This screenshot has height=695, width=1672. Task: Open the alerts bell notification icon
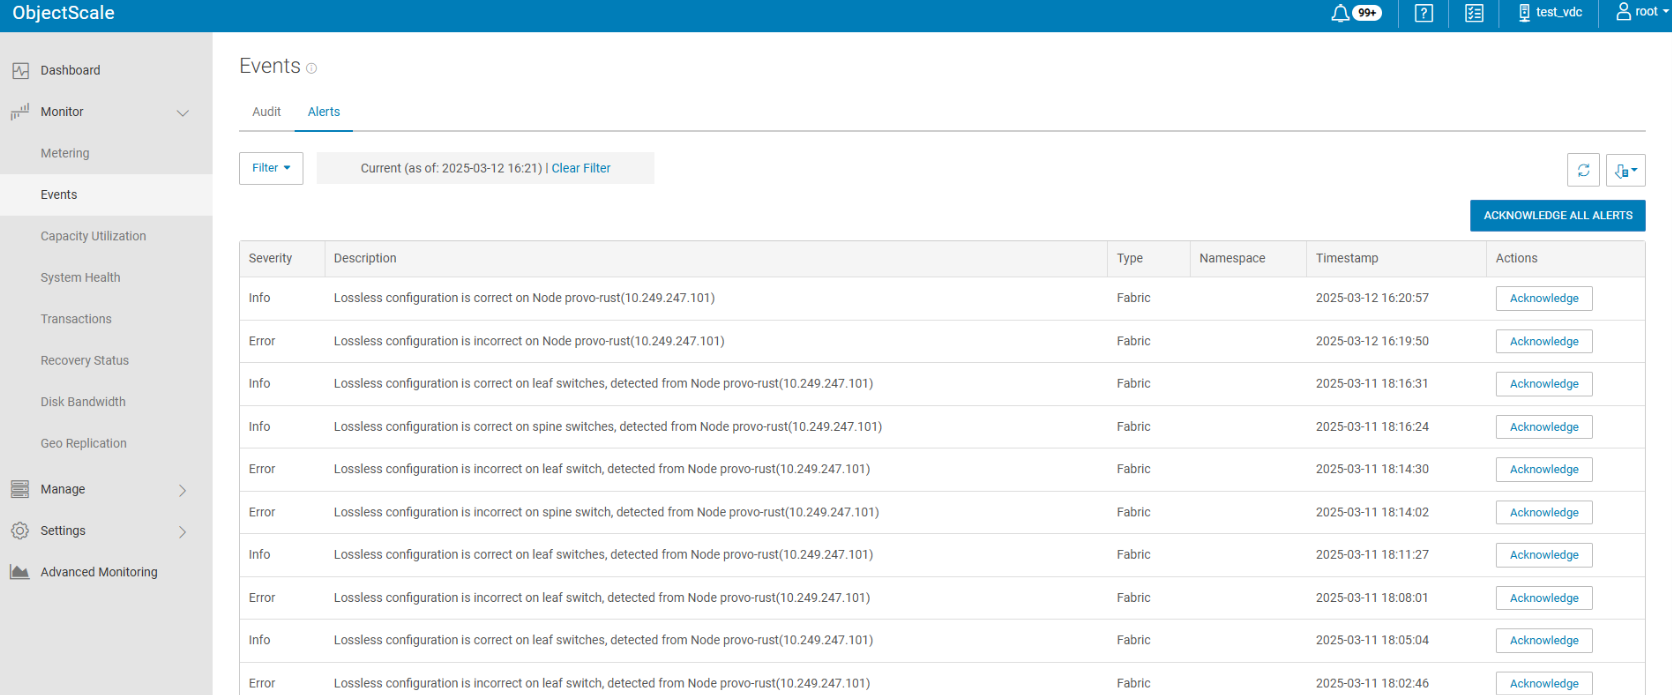1340,13
